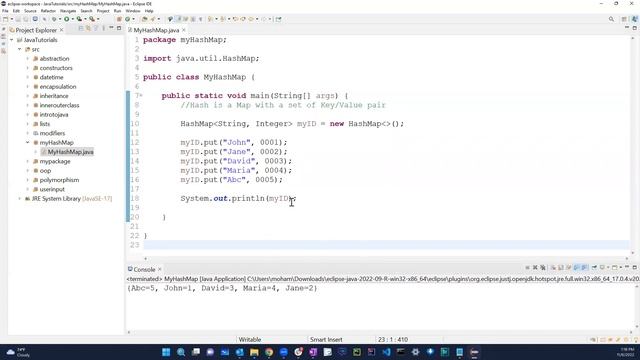This screenshot has width=640, height=360.
Task: Click the External Tools run icon
Action: pos(92,19)
